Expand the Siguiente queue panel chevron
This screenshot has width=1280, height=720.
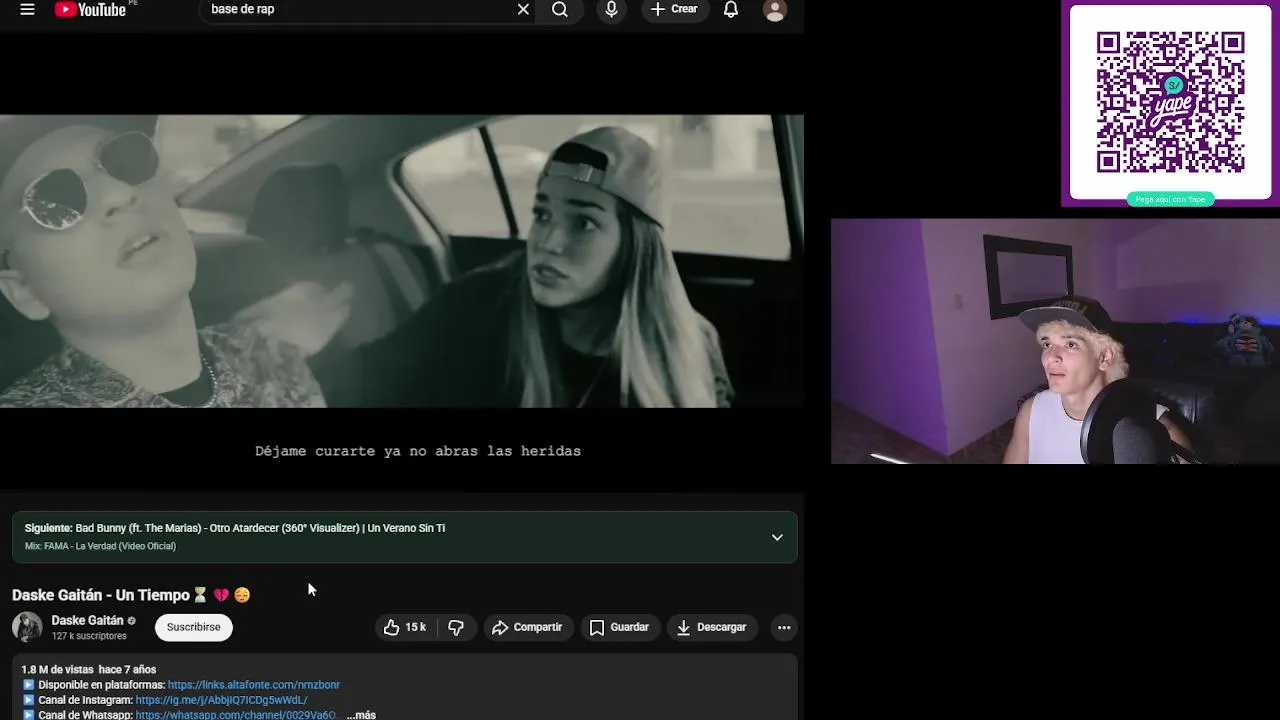777,537
